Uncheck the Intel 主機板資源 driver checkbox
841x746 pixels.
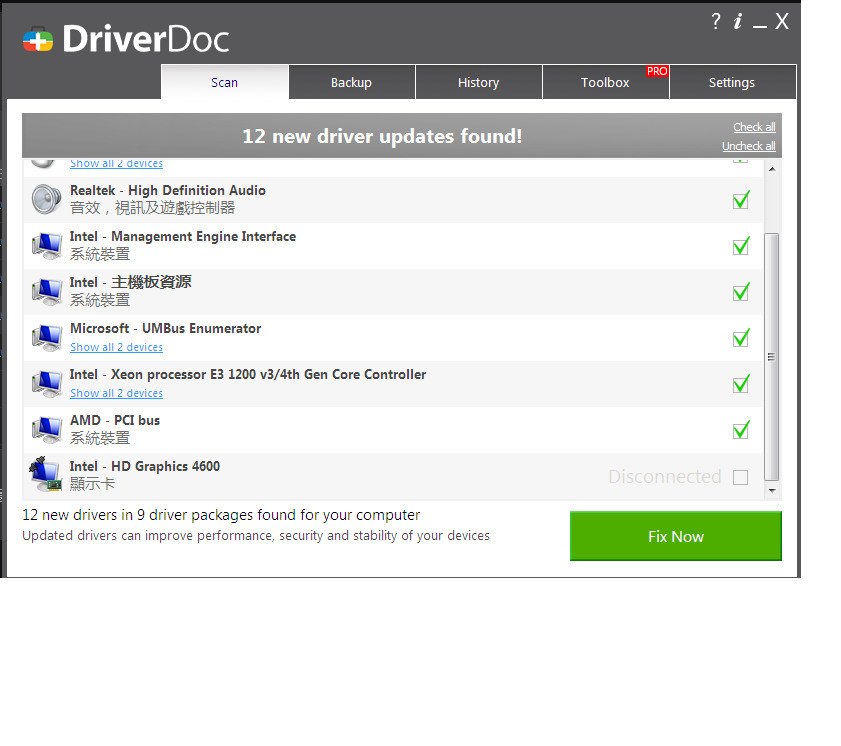coord(741,292)
